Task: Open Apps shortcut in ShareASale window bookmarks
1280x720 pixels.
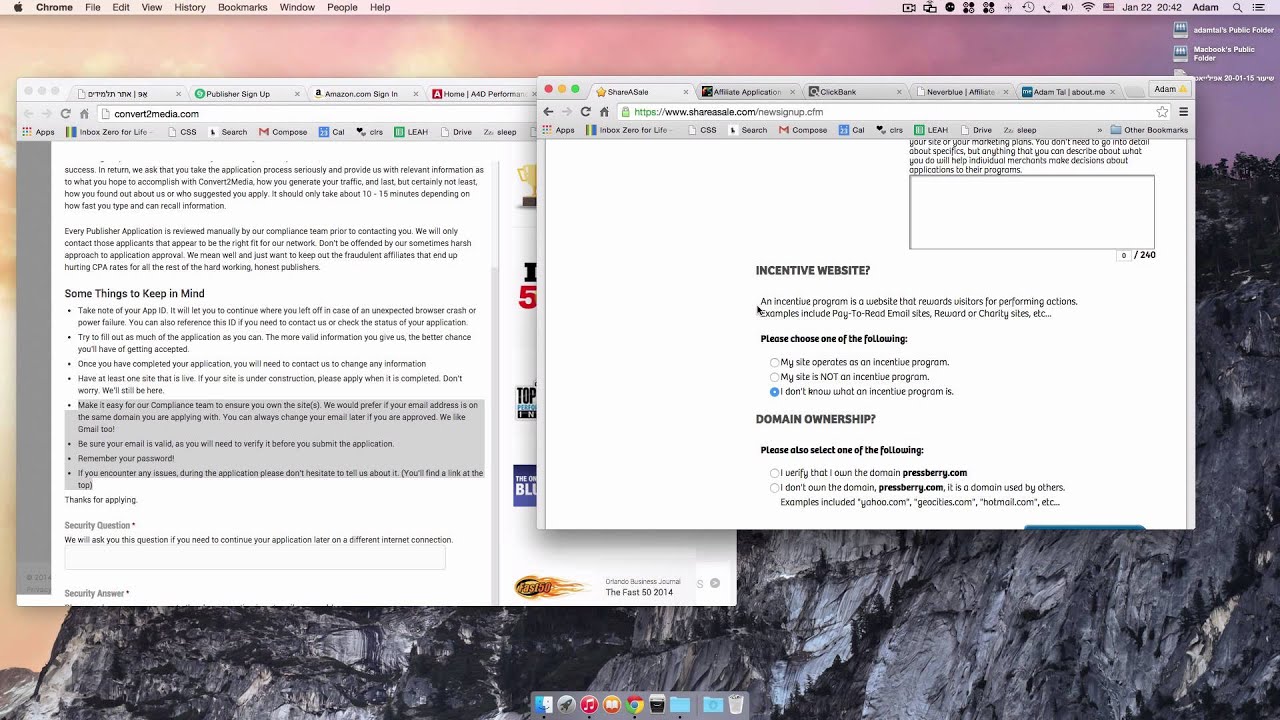Action: click(x=559, y=130)
